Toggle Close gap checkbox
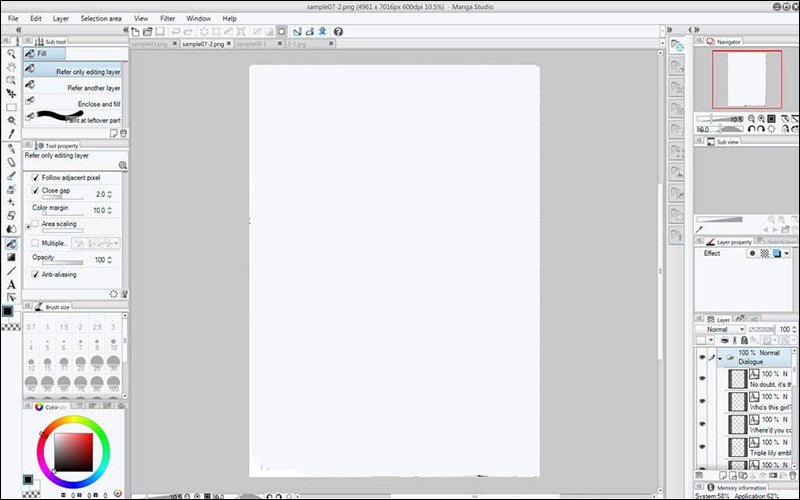The height and width of the screenshot is (500, 800). 35,190
